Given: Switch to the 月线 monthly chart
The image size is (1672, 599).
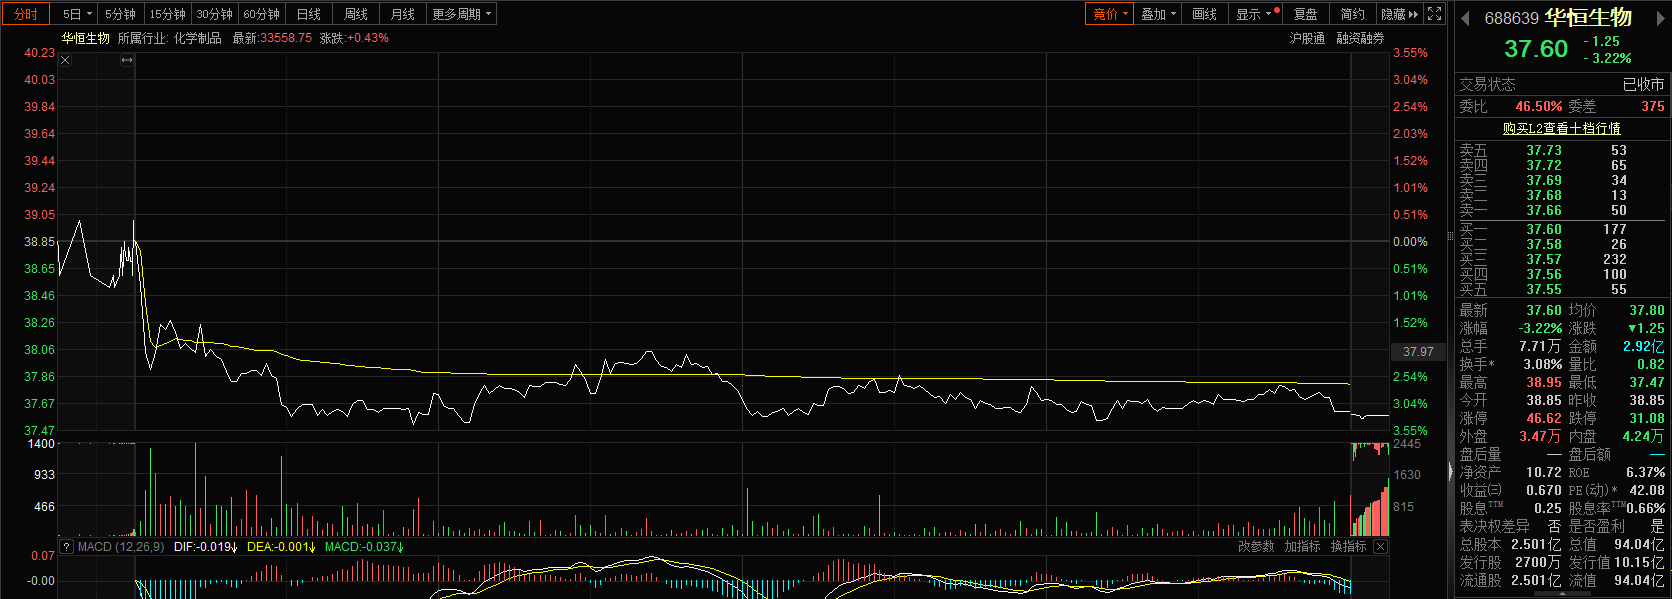Looking at the screenshot, I should [403, 14].
